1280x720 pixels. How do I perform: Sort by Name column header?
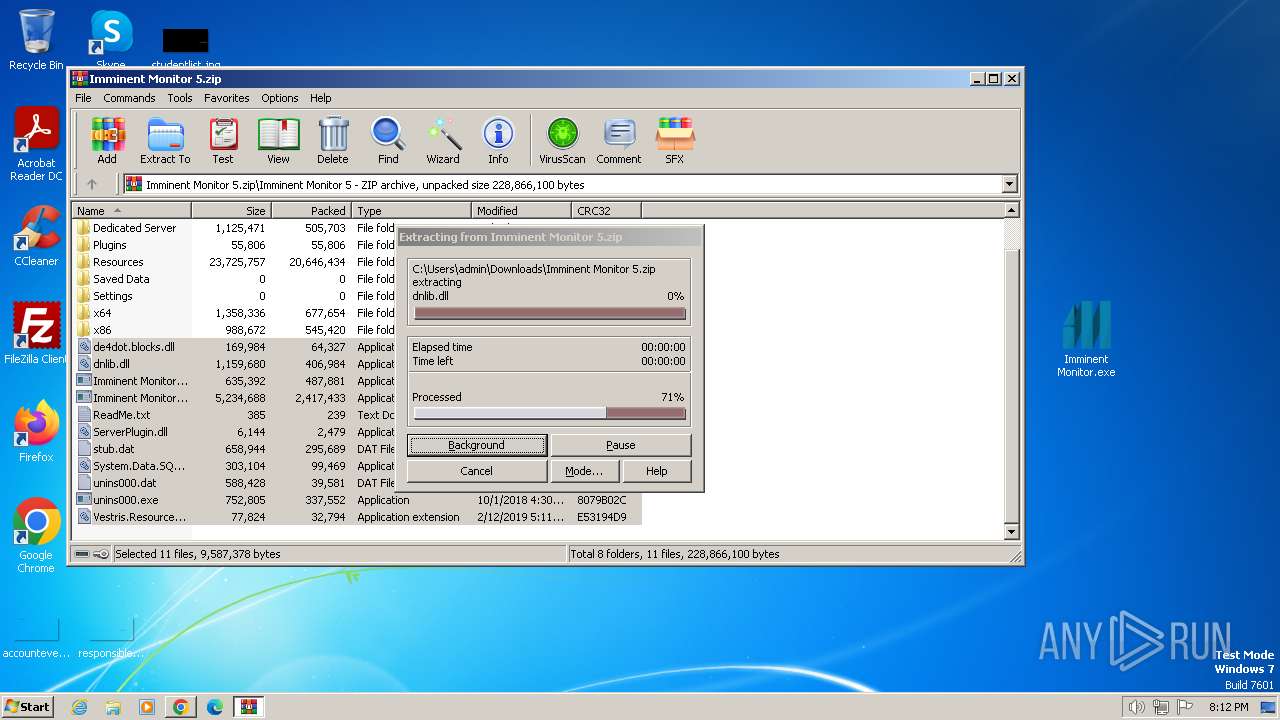(131, 210)
